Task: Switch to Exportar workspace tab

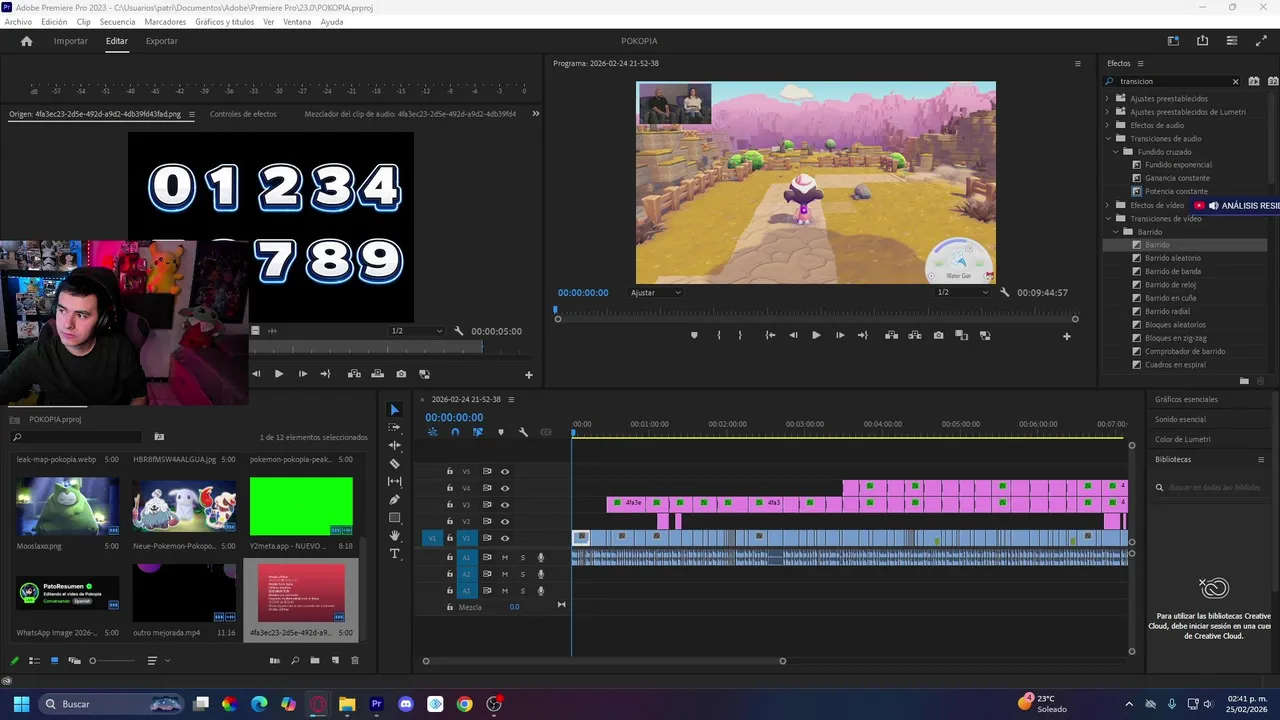Action: pyautogui.click(x=162, y=41)
